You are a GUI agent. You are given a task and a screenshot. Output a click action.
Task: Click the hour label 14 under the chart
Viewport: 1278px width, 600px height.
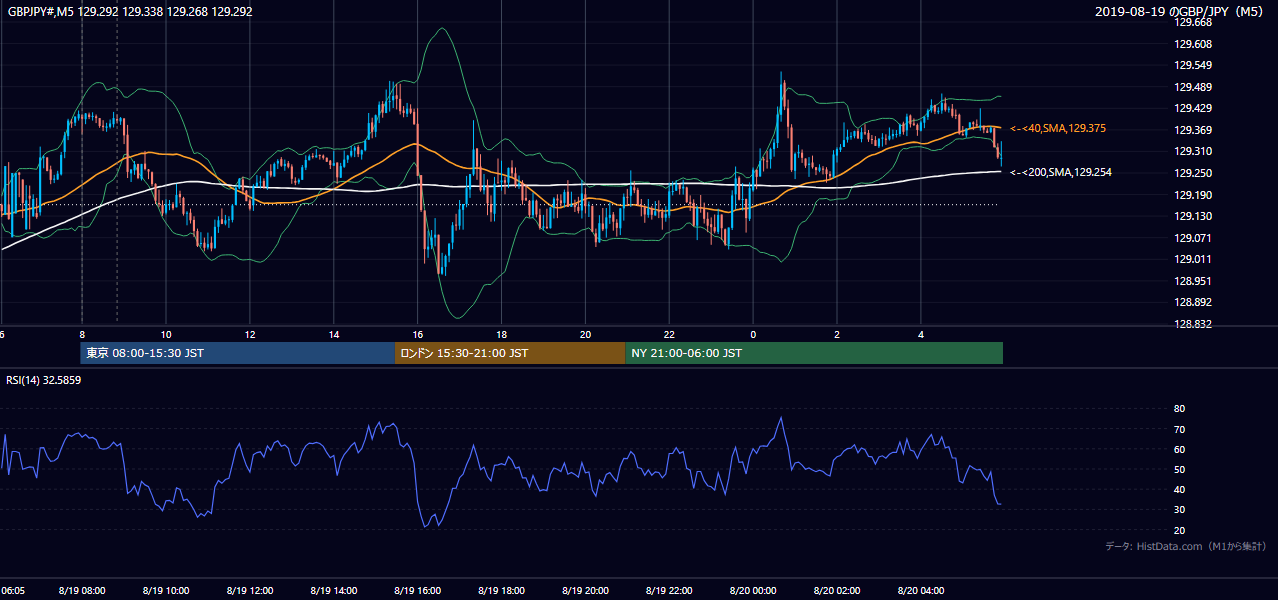point(334,334)
